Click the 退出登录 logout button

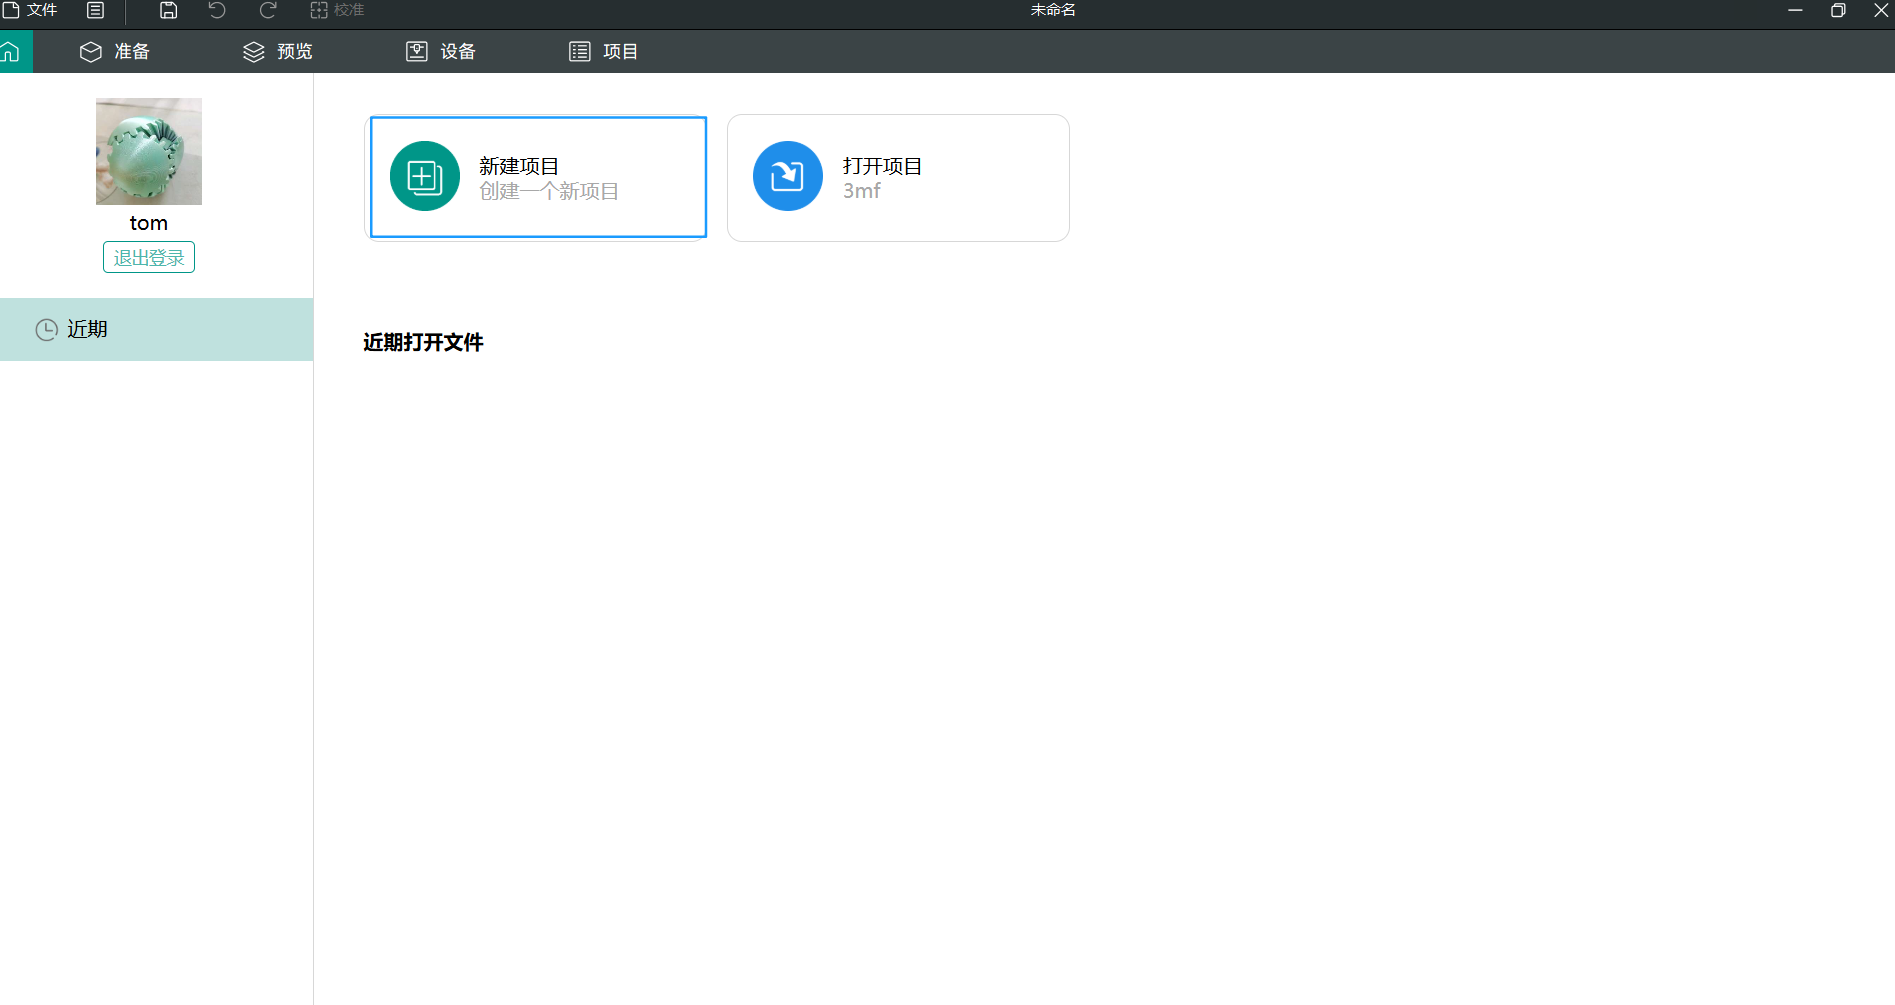(x=149, y=257)
